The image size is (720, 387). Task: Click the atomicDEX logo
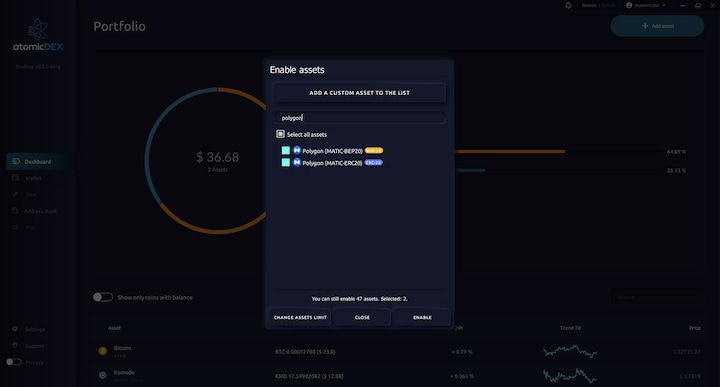[38, 36]
